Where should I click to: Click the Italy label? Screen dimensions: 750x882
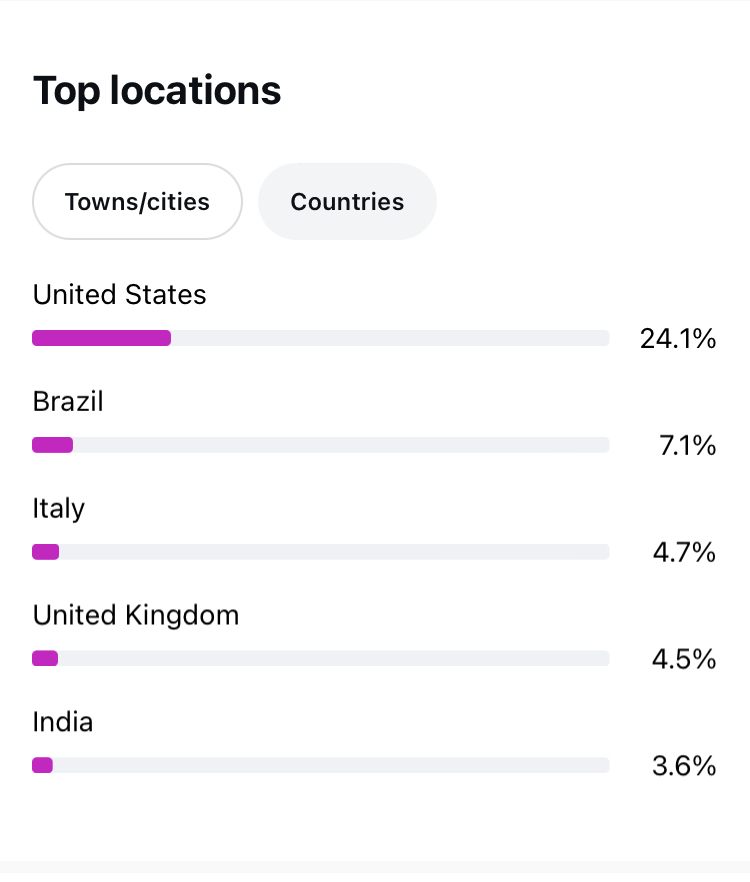pos(59,508)
